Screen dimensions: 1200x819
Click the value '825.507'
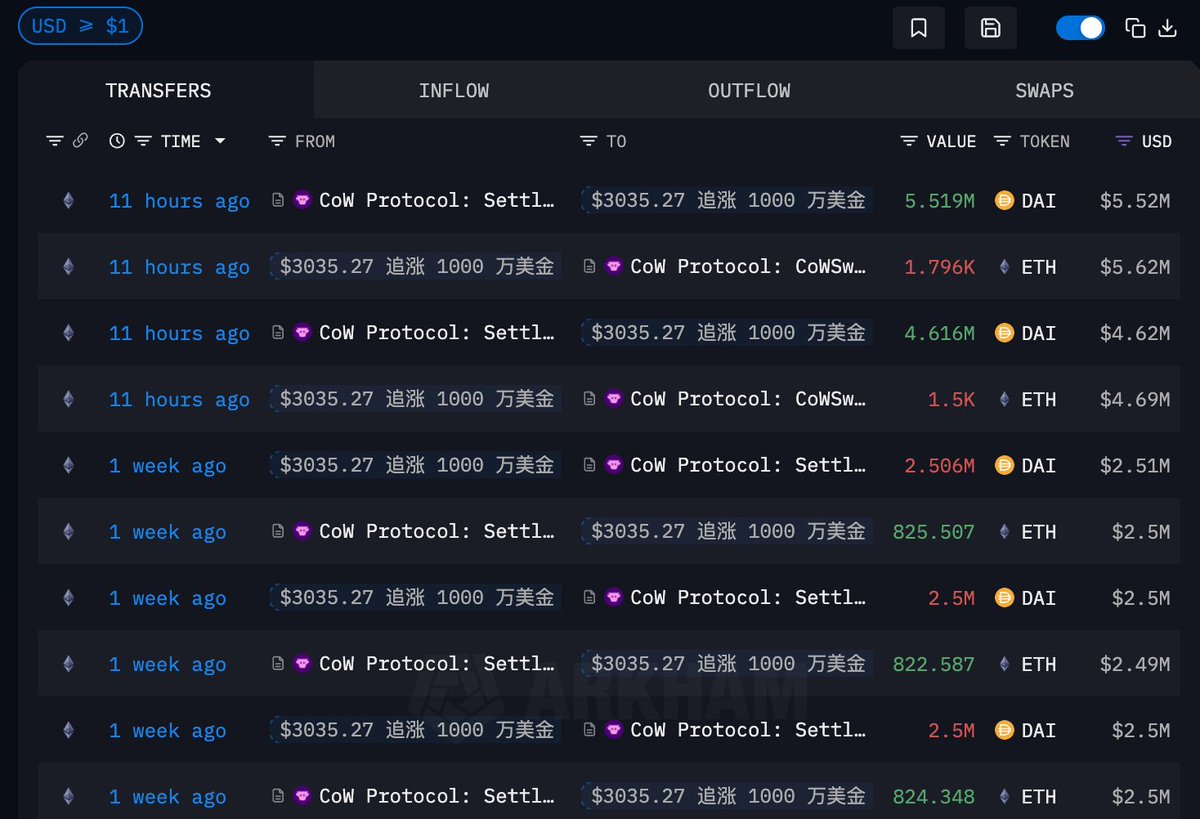pos(934,532)
